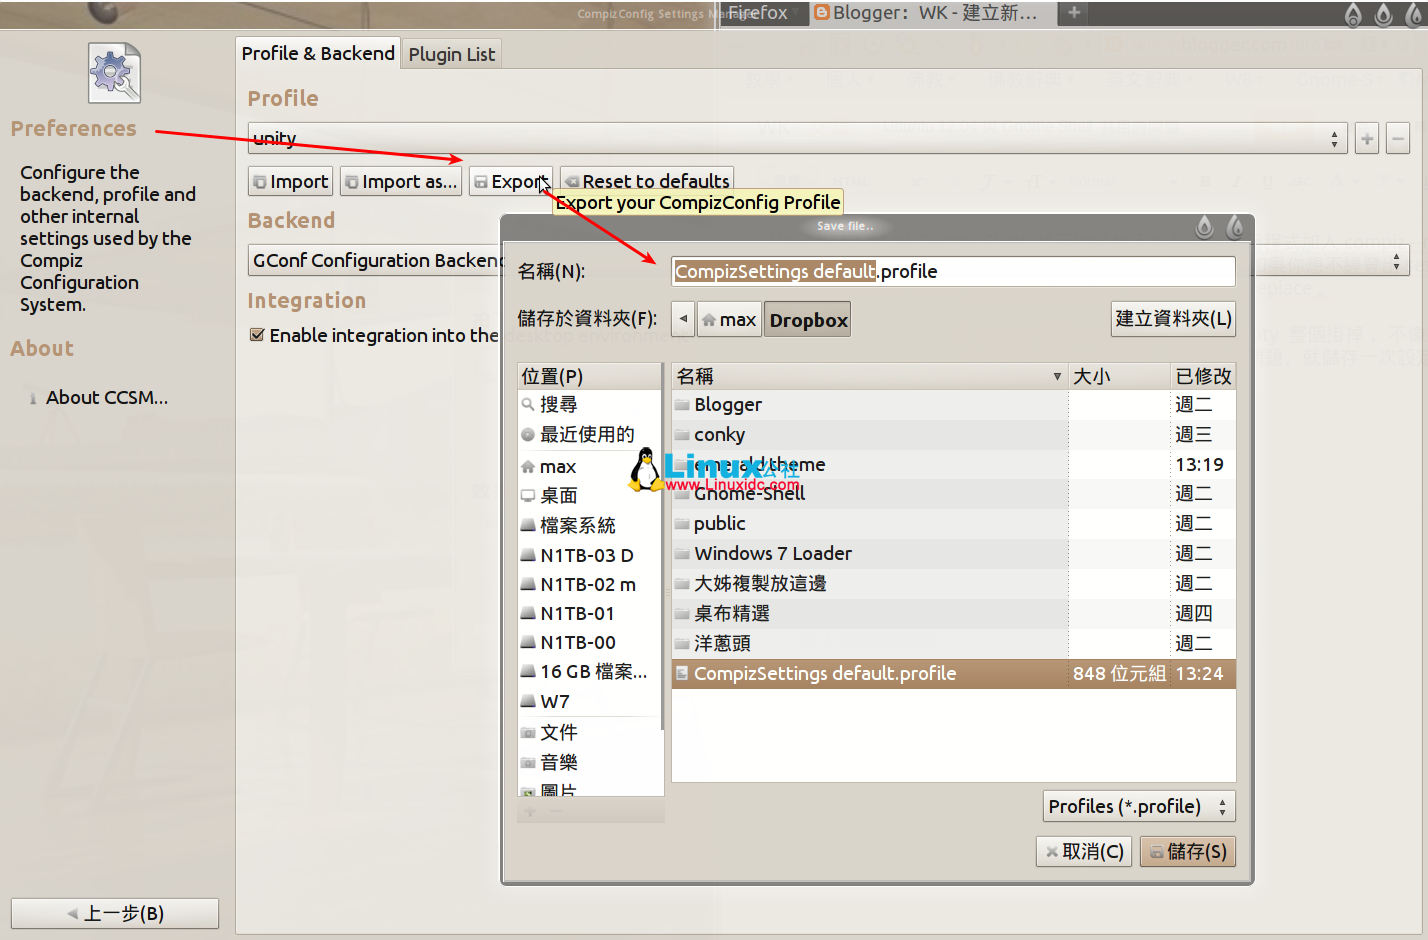1428x940 pixels.
Task: Click 取消(C) cancel button
Action: click(1084, 851)
